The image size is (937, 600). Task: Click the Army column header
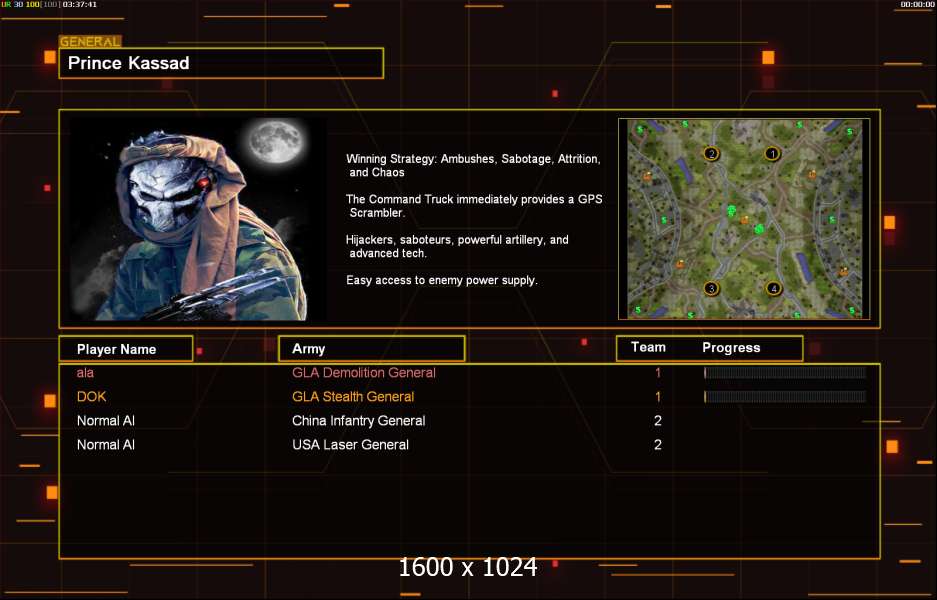pos(372,349)
